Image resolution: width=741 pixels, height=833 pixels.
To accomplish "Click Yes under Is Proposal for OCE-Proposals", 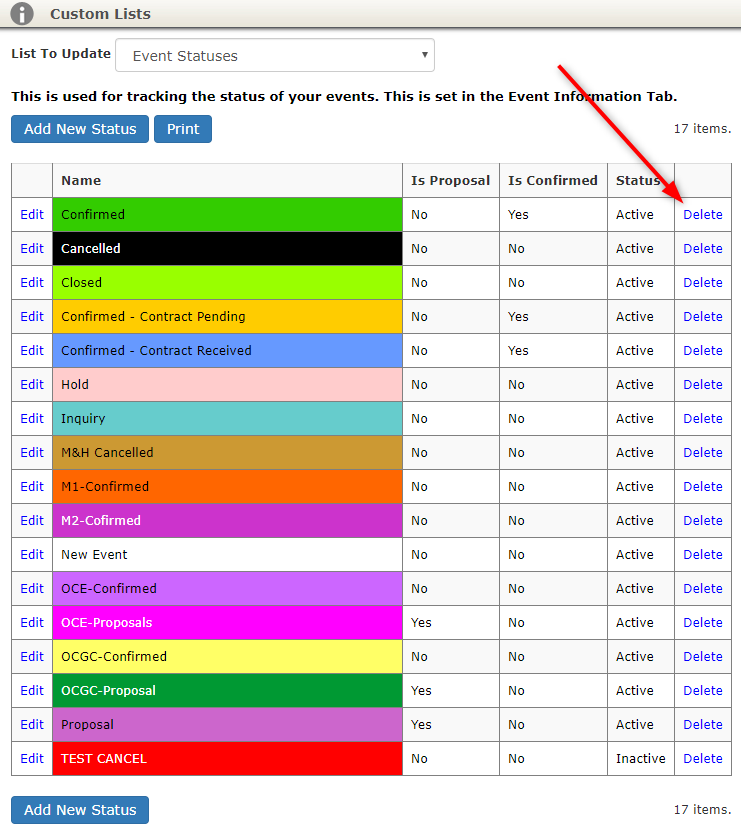I will click(x=421, y=623).
